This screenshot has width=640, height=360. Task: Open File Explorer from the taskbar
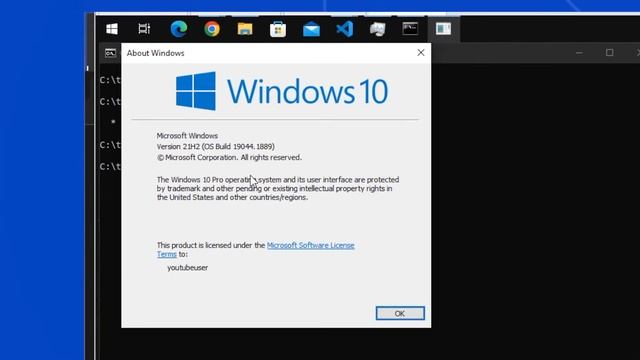point(245,29)
